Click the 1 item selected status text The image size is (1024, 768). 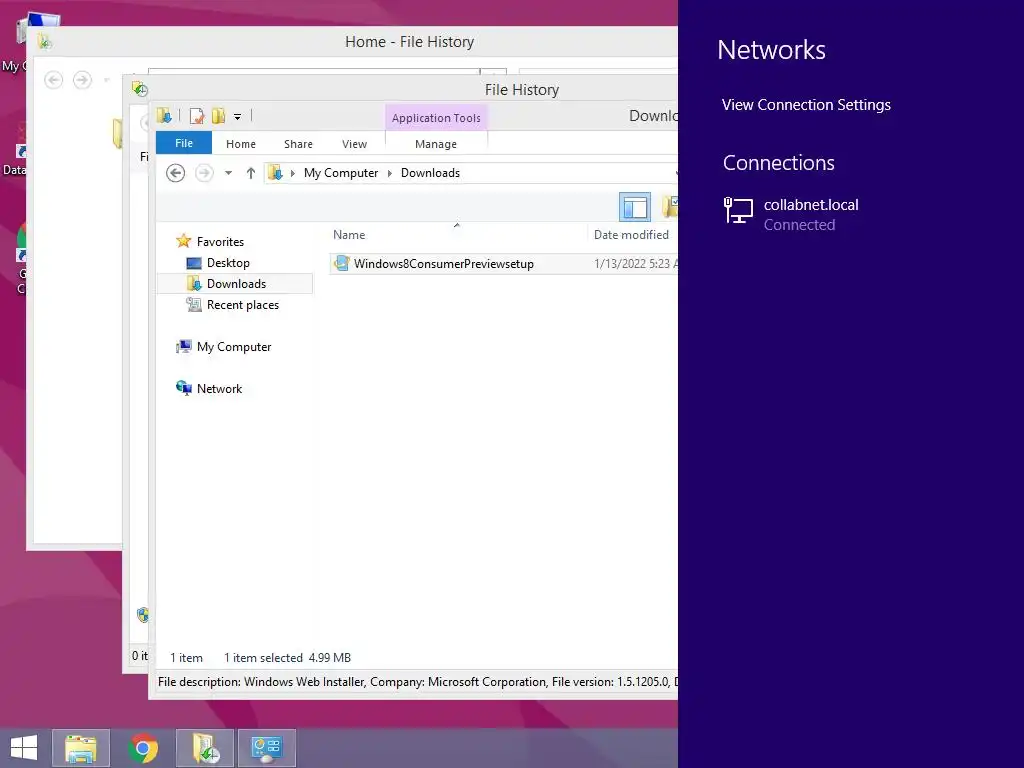tap(263, 658)
